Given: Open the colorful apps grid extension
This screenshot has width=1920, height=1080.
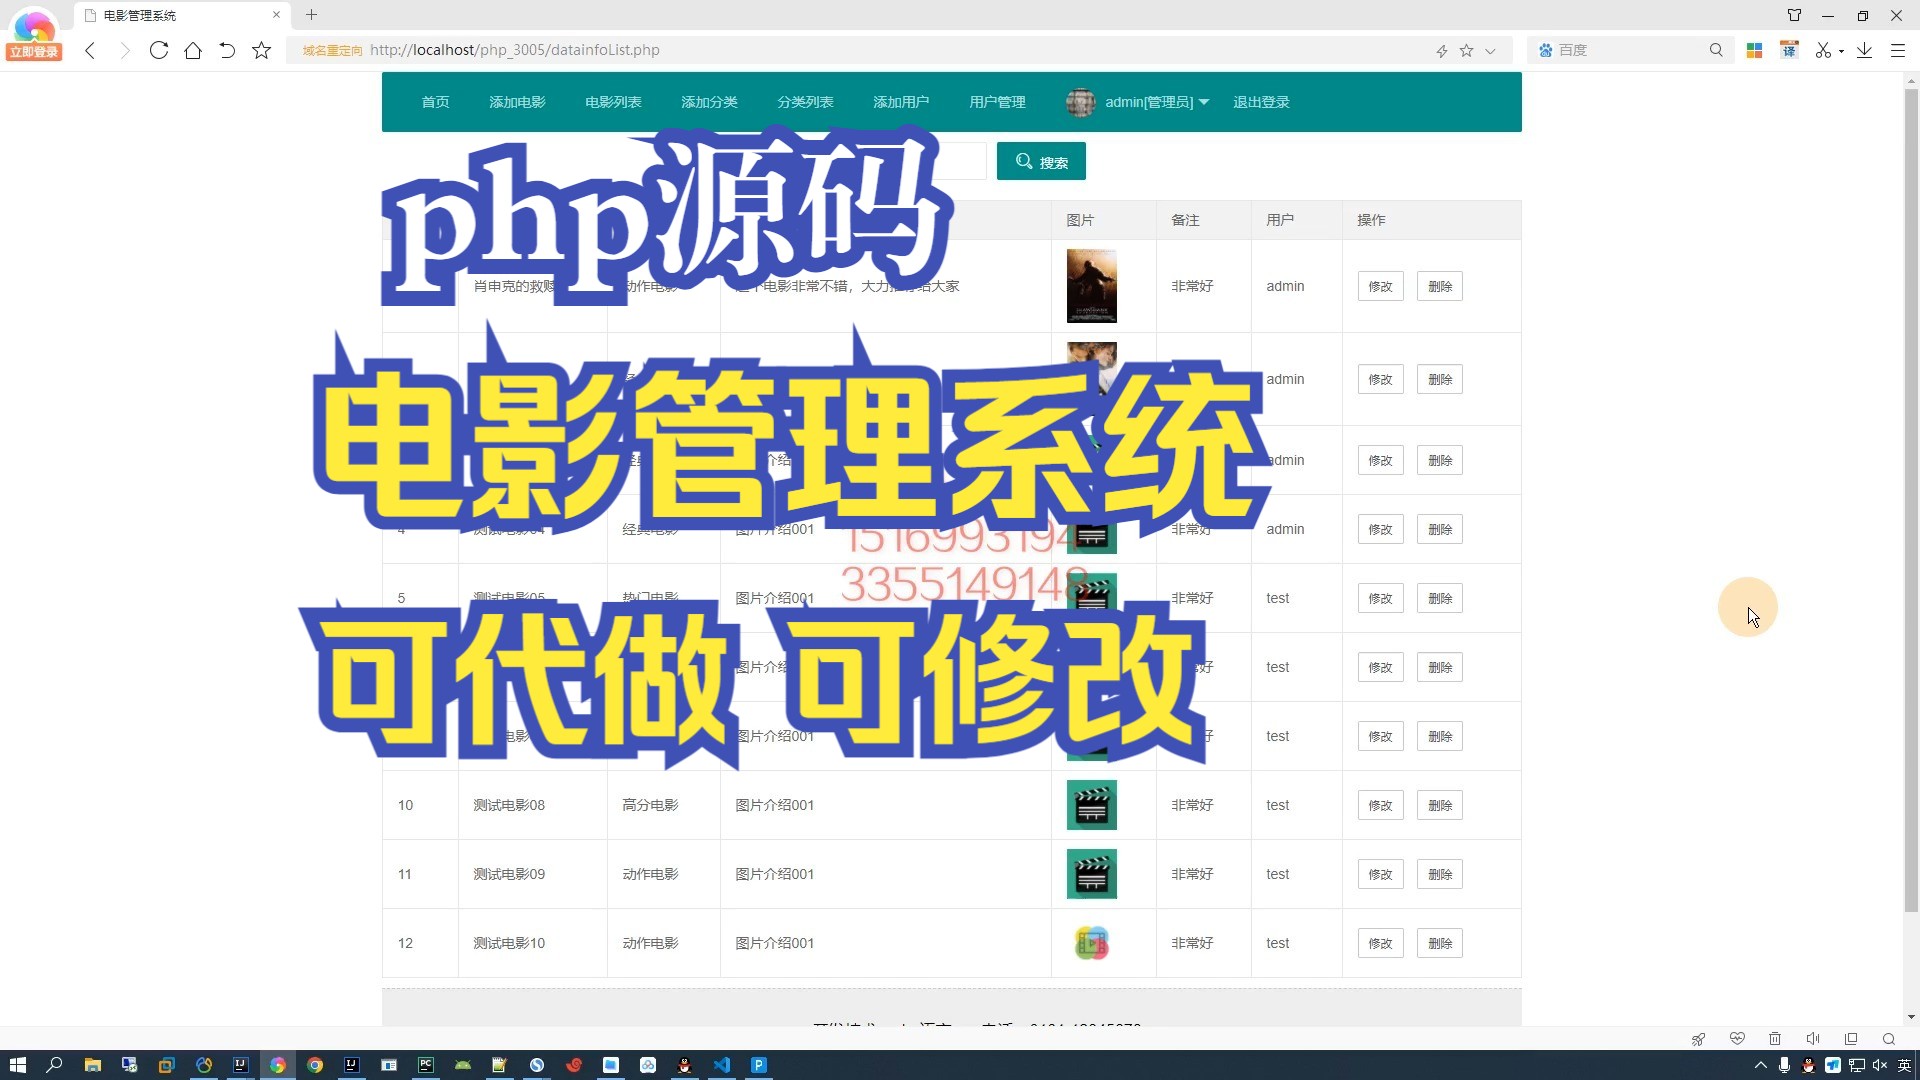Looking at the screenshot, I should (1754, 50).
